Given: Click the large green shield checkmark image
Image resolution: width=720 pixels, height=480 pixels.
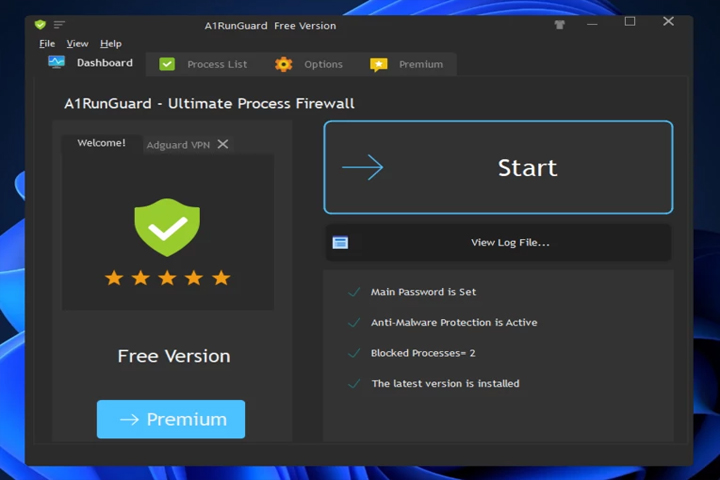Looking at the screenshot, I should (167, 227).
